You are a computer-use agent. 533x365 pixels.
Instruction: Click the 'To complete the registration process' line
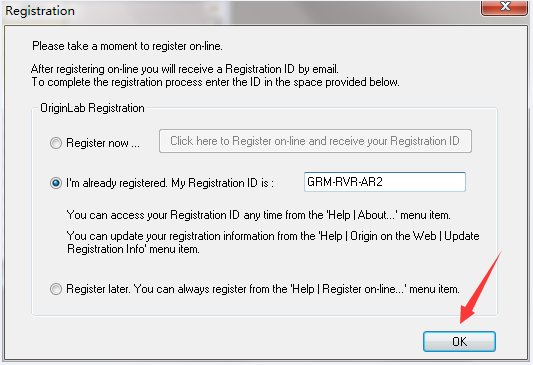[x=216, y=82]
